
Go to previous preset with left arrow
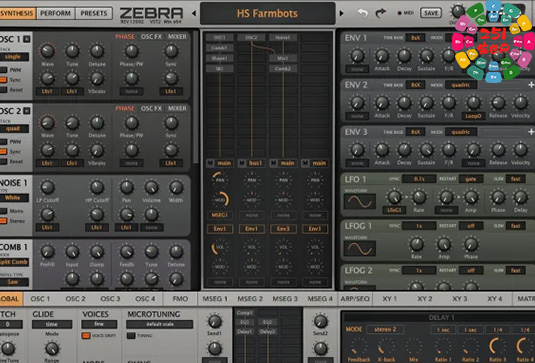[194, 14]
